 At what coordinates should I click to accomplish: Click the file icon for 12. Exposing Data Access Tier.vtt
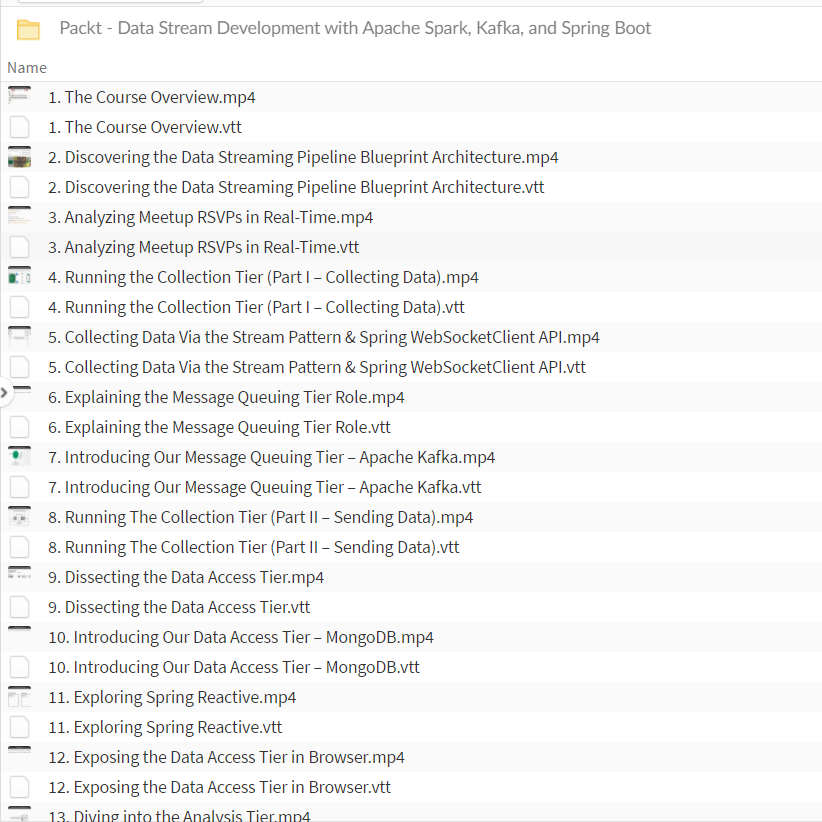(19, 787)
